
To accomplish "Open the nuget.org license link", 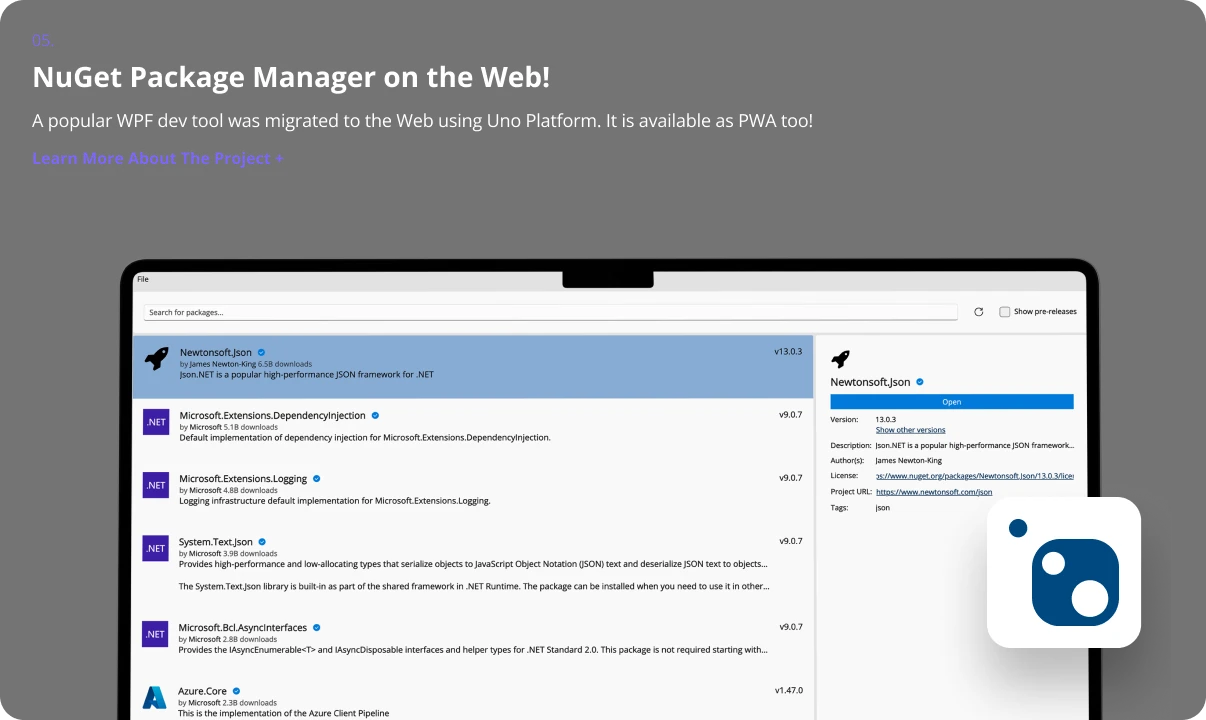I will click(x=974, y=476).
